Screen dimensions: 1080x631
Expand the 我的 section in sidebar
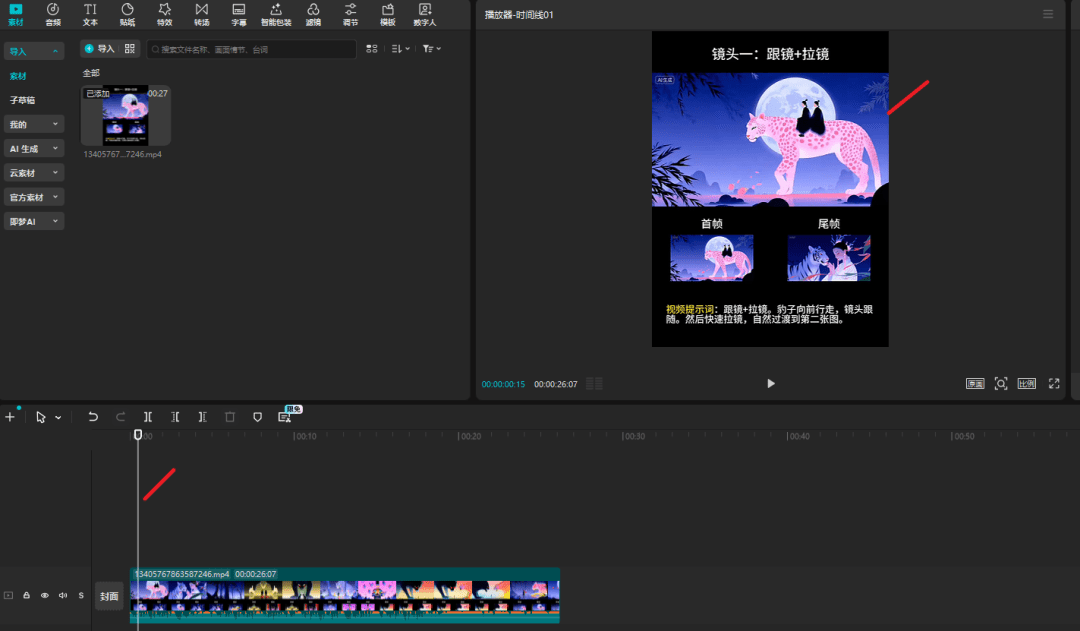(x=33, y=124)
